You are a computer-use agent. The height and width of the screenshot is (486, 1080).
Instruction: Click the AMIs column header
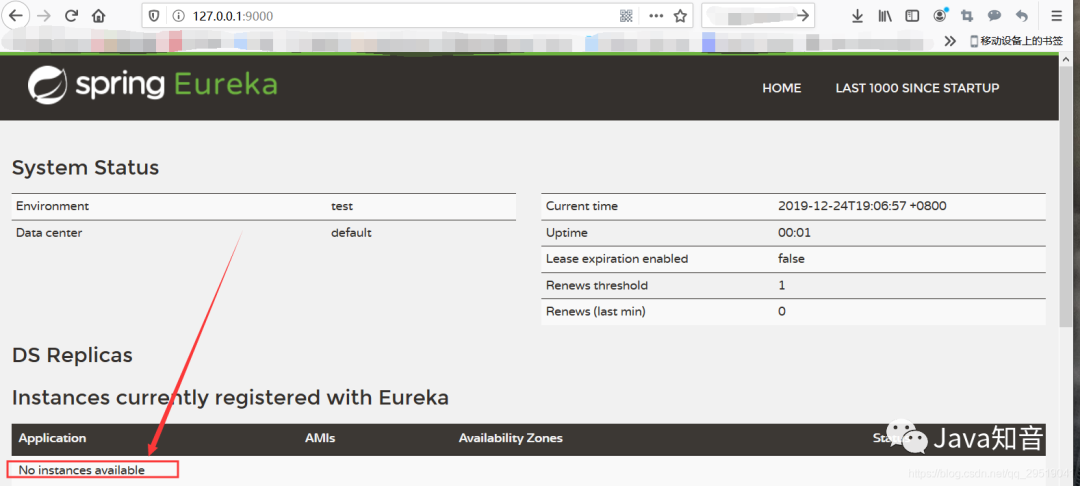coord(320,438)
